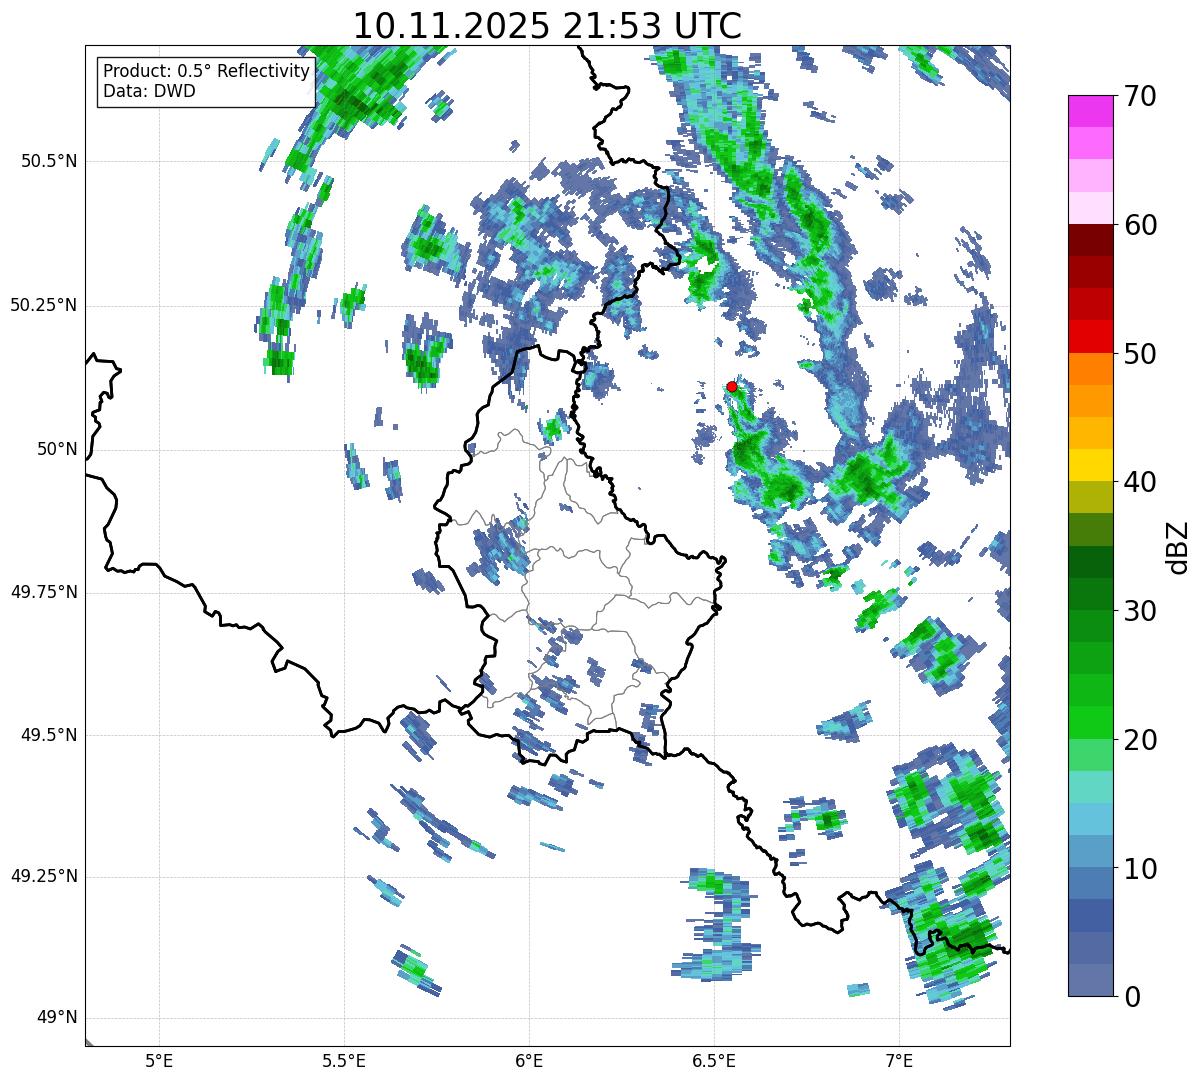Click the dark maroon colorbar swatch below 60

pyautogui.click(x=1090, y=240)
